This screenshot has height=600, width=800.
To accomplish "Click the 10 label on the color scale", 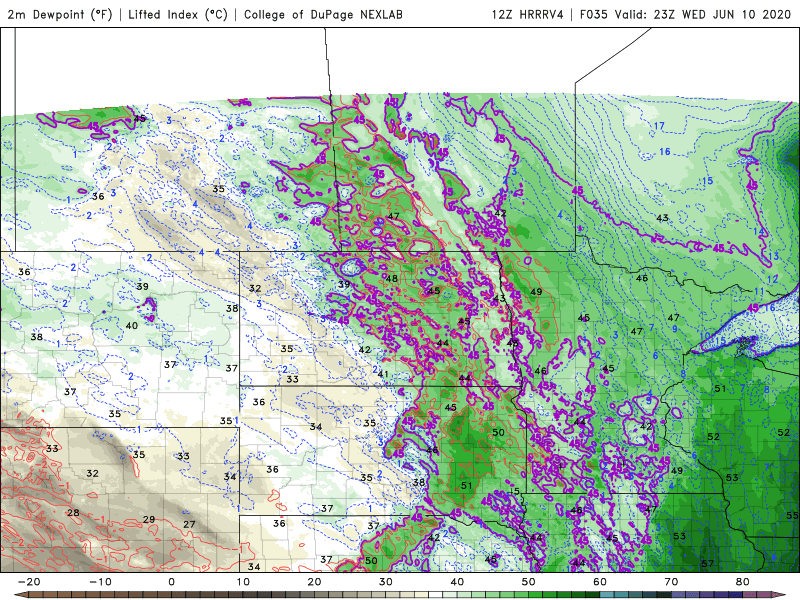I will coord(243,582).
